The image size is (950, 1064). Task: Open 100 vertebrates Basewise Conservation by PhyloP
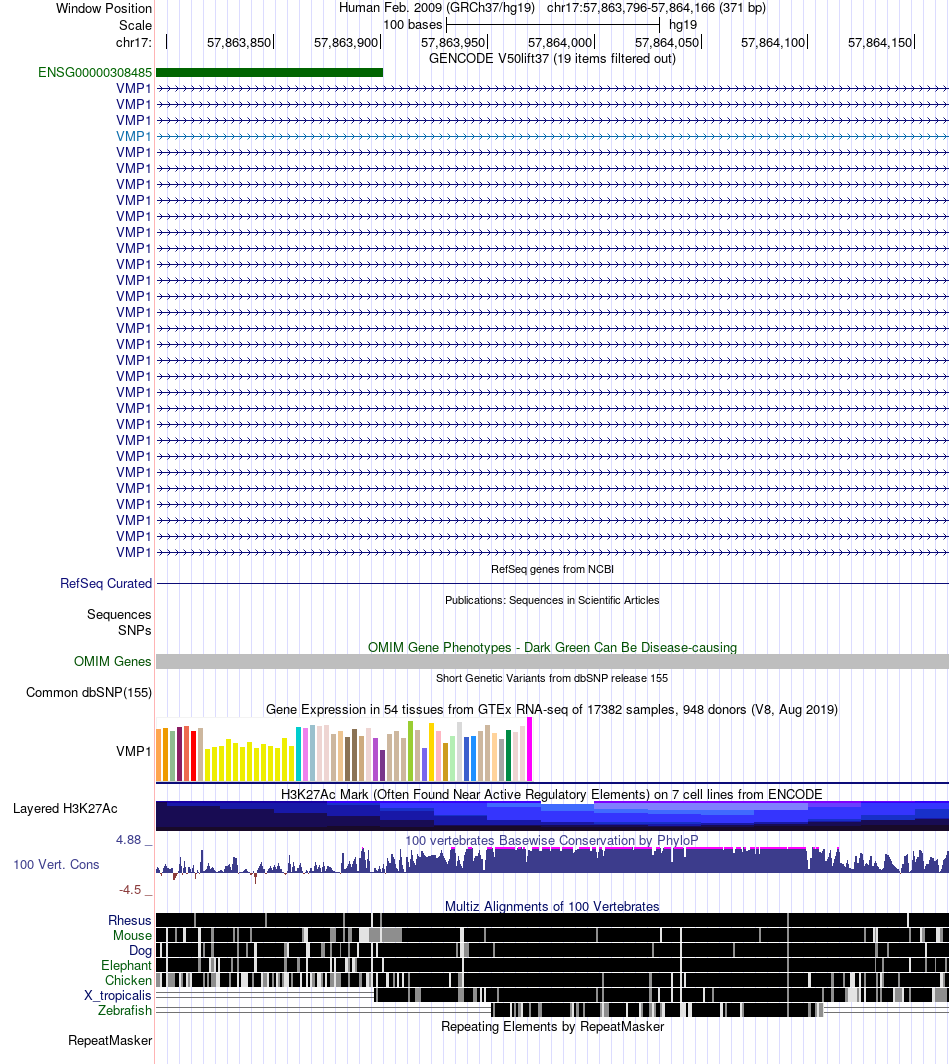[552, 841]
